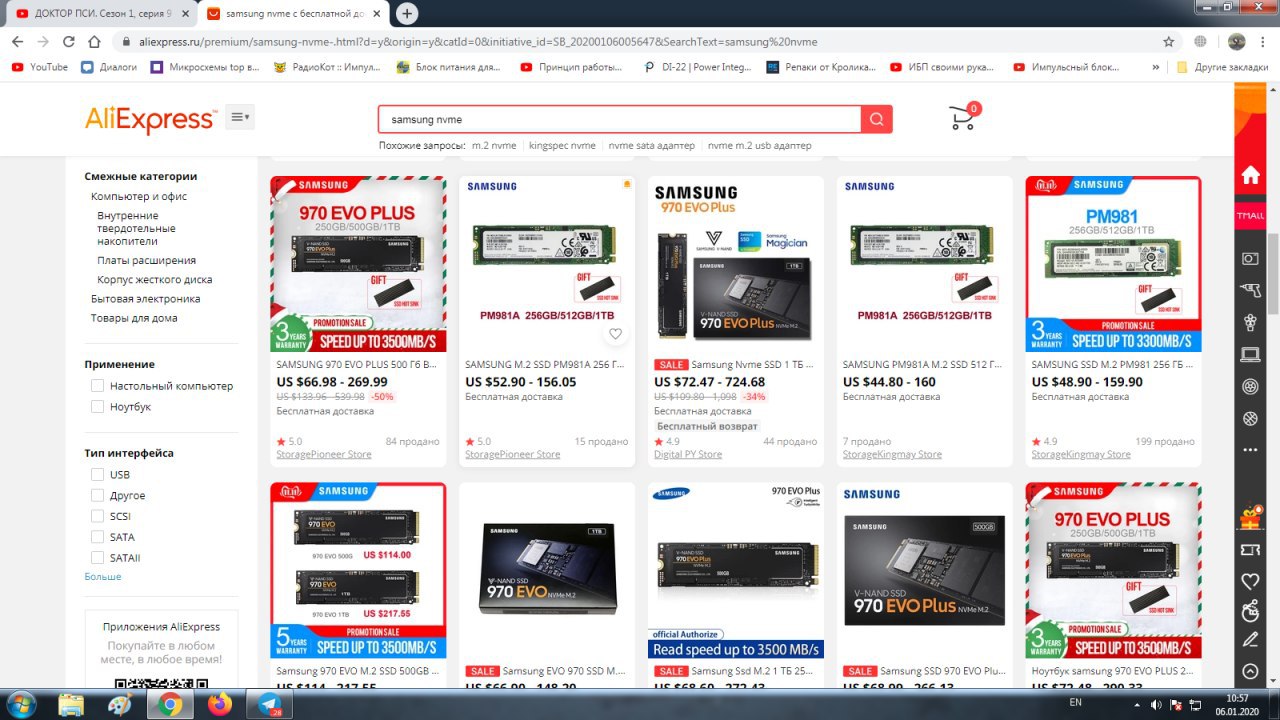
Task: Click the gift box icon in sidebar
Action: tap(1250, 517)
